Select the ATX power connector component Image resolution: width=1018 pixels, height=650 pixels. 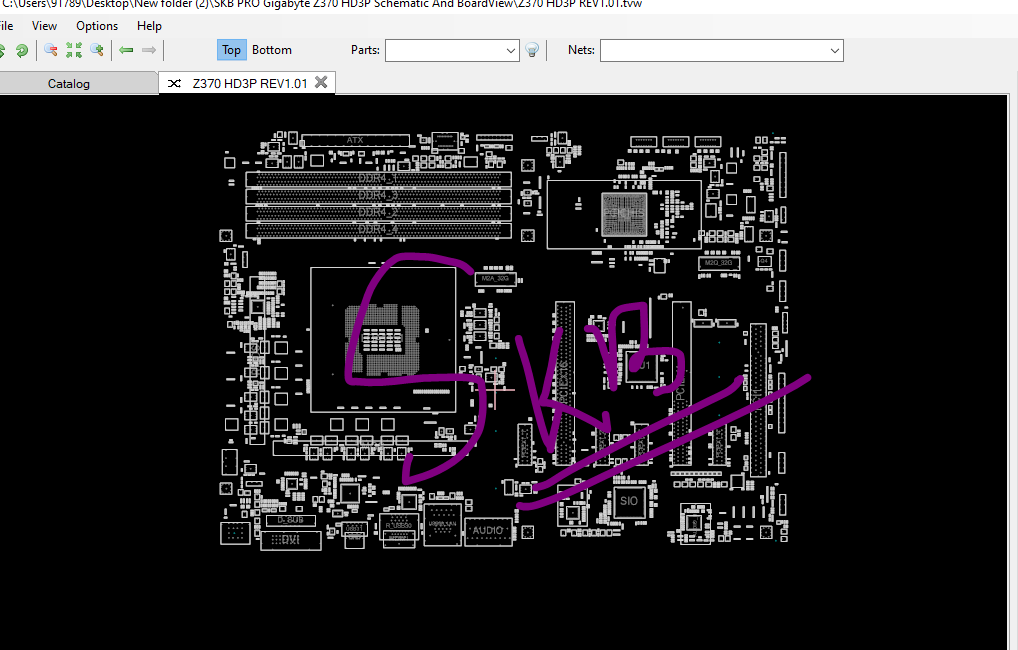coord(355,140)
